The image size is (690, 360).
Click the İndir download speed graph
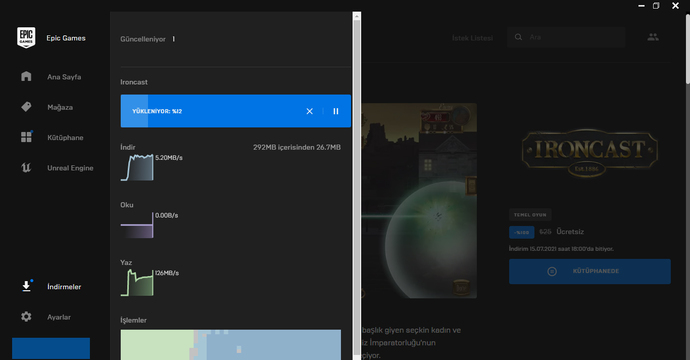point(137,167)
